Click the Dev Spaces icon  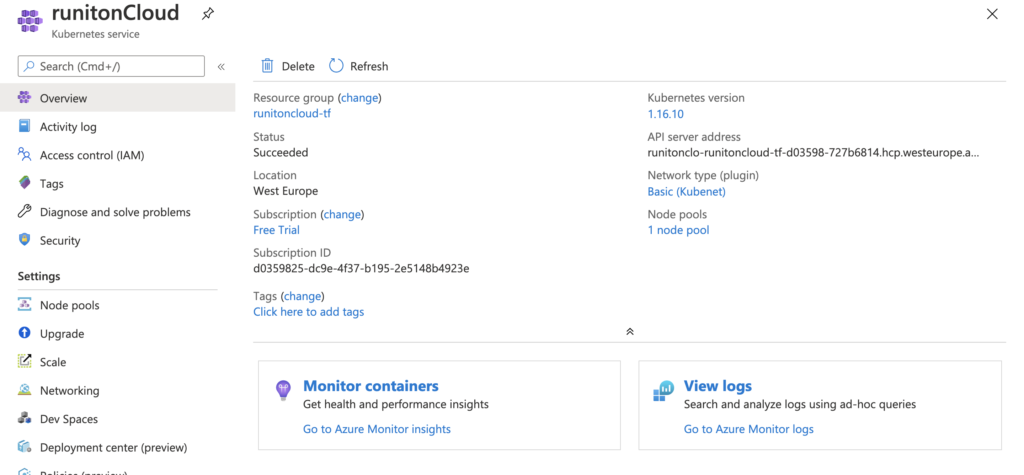[25, 418]
